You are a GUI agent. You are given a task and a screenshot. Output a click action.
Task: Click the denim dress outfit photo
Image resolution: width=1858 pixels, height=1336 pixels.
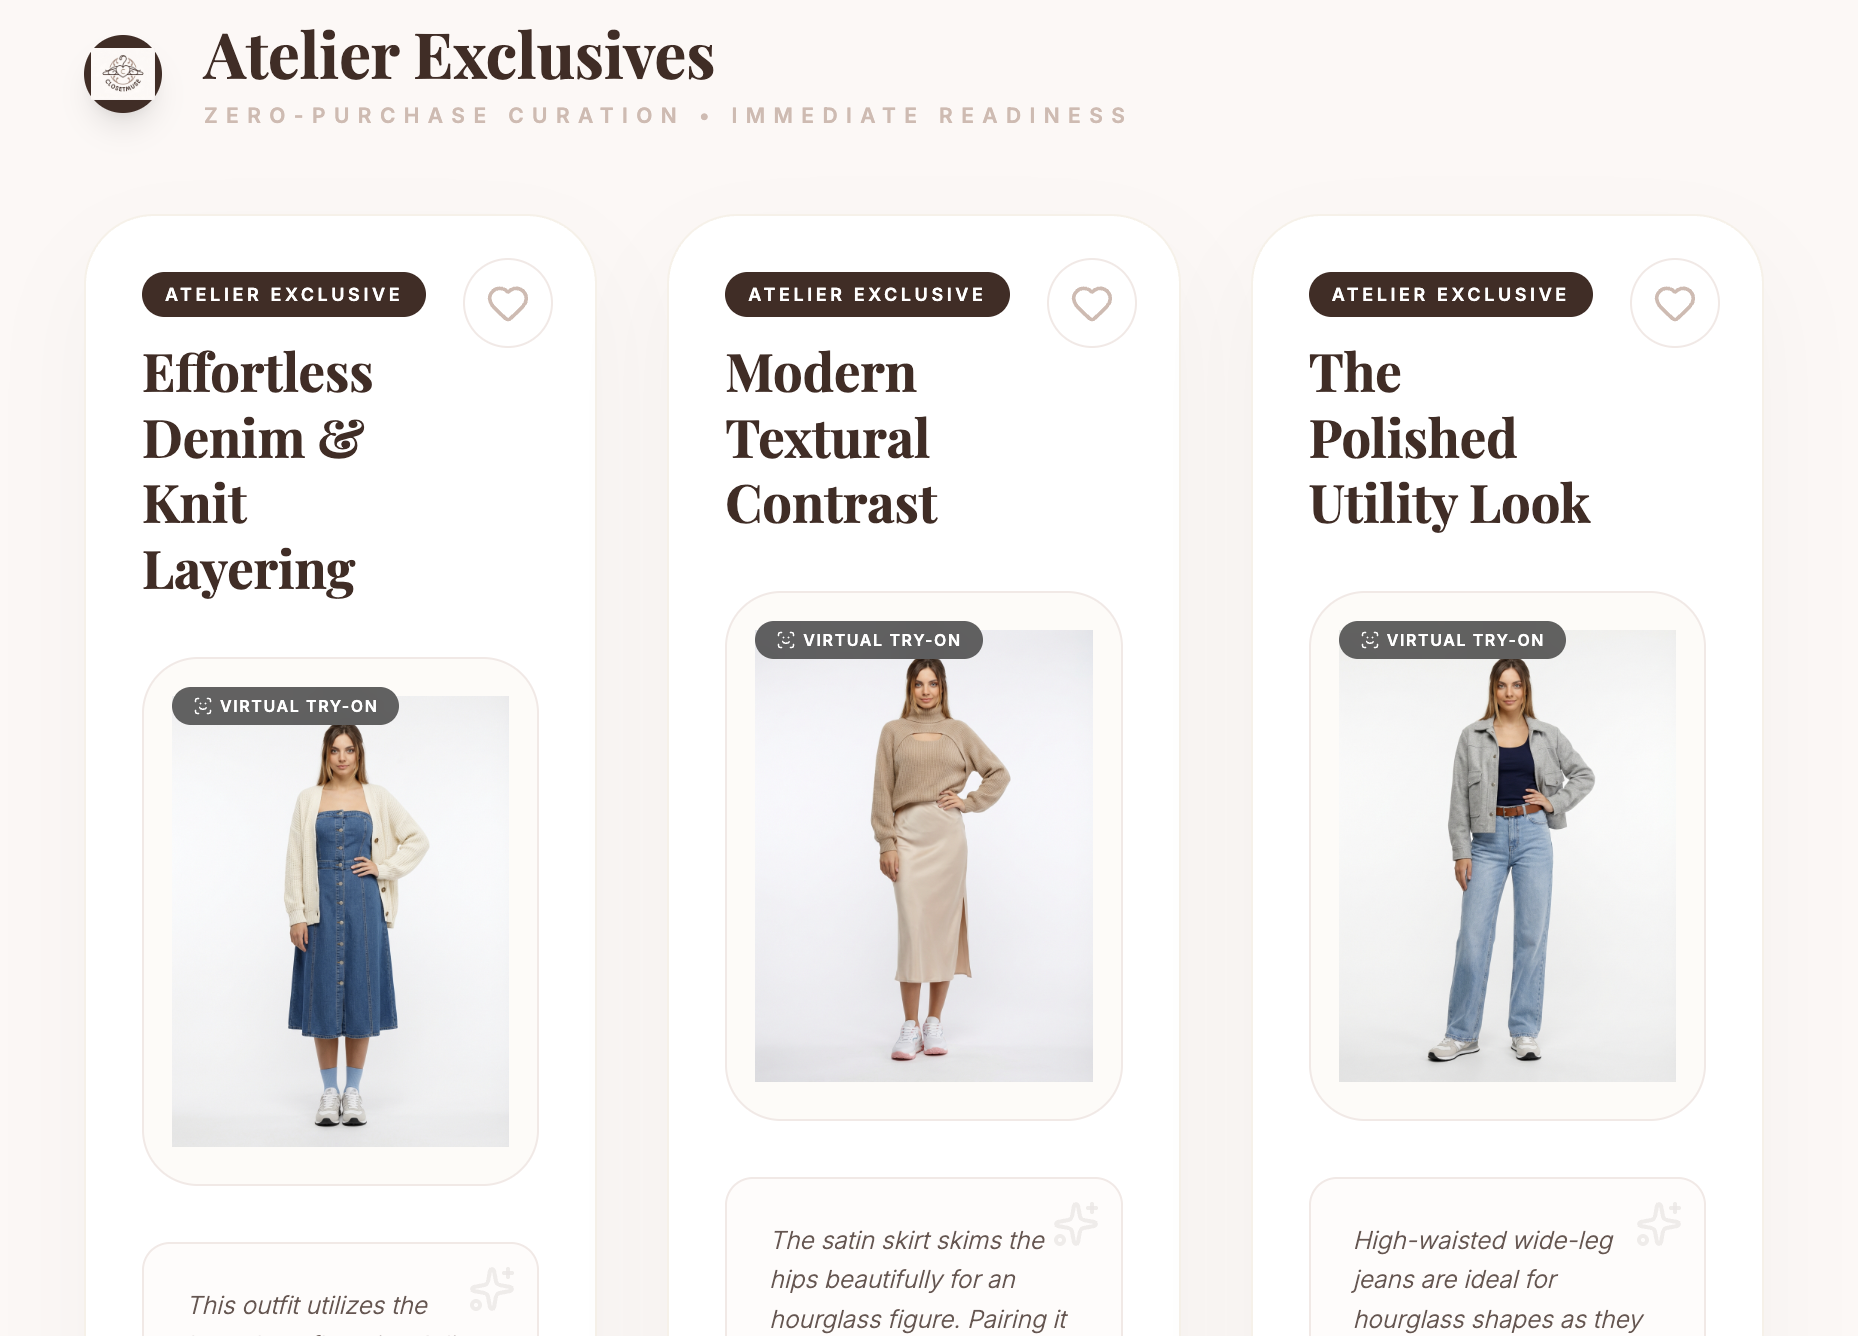[x=340, y=921]
